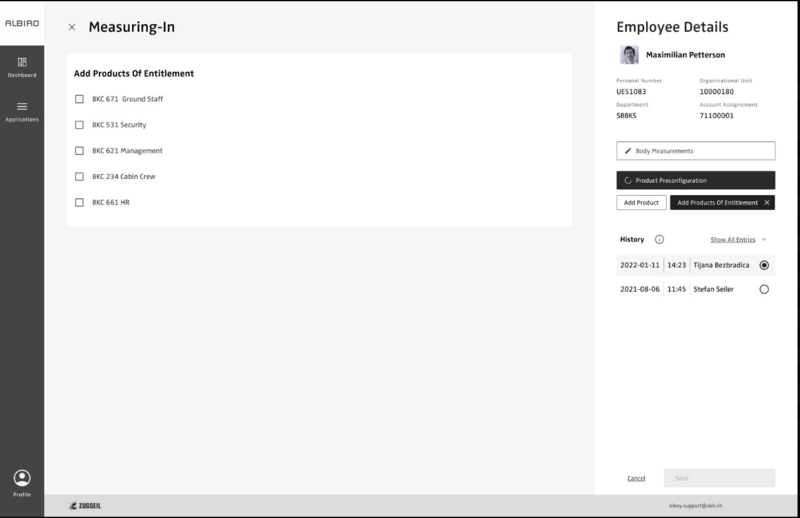Click the support email link in the footer
Screen dimensions: 800x518
tap(697, 506)
